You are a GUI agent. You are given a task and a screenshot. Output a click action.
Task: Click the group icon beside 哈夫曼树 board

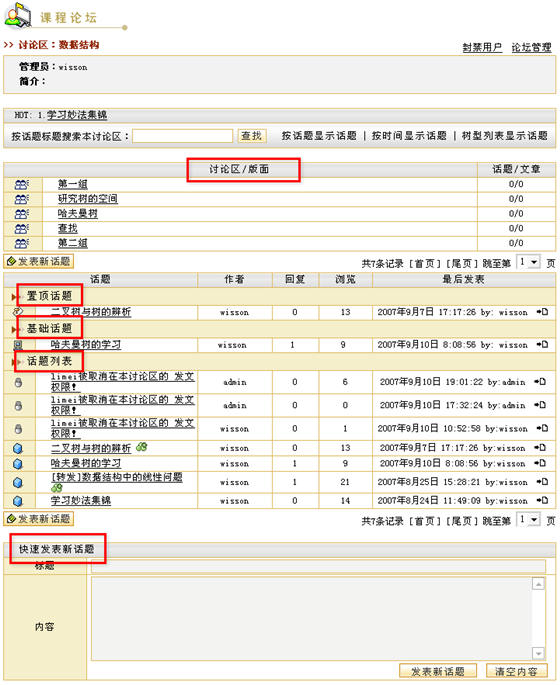21,214
